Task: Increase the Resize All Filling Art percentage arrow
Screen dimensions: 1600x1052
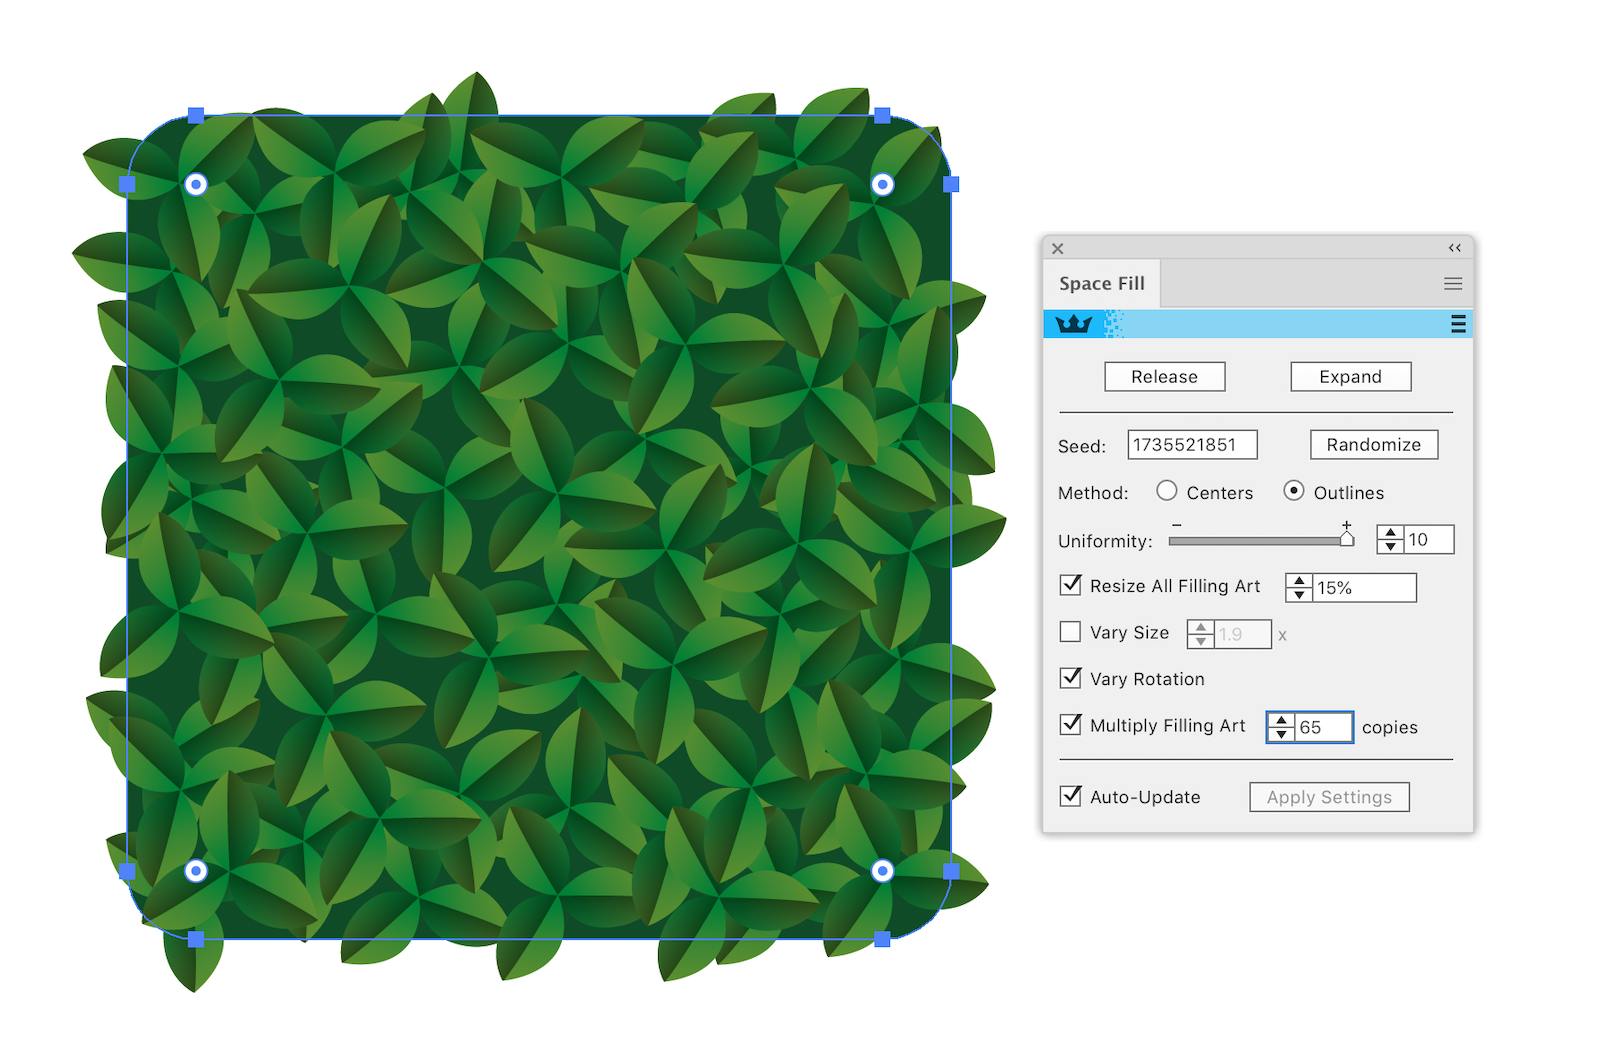Action: click(x=1298, y=581)
